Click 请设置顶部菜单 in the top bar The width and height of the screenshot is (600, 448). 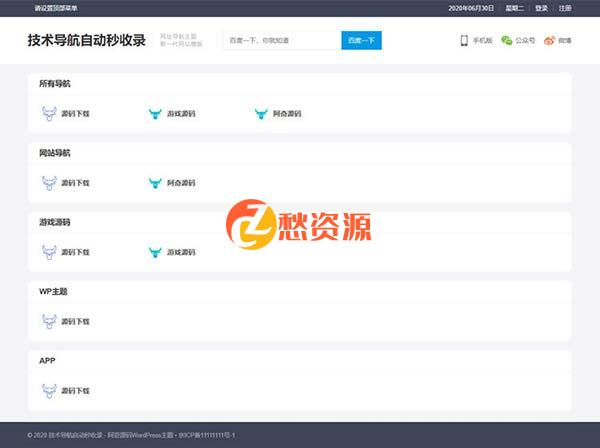click(56, 8)
